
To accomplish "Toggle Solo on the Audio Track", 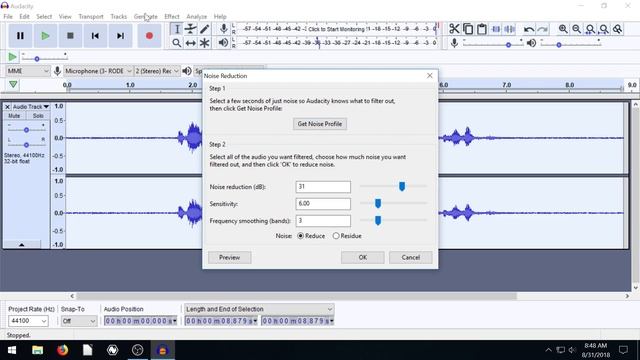I will (38, 116).
